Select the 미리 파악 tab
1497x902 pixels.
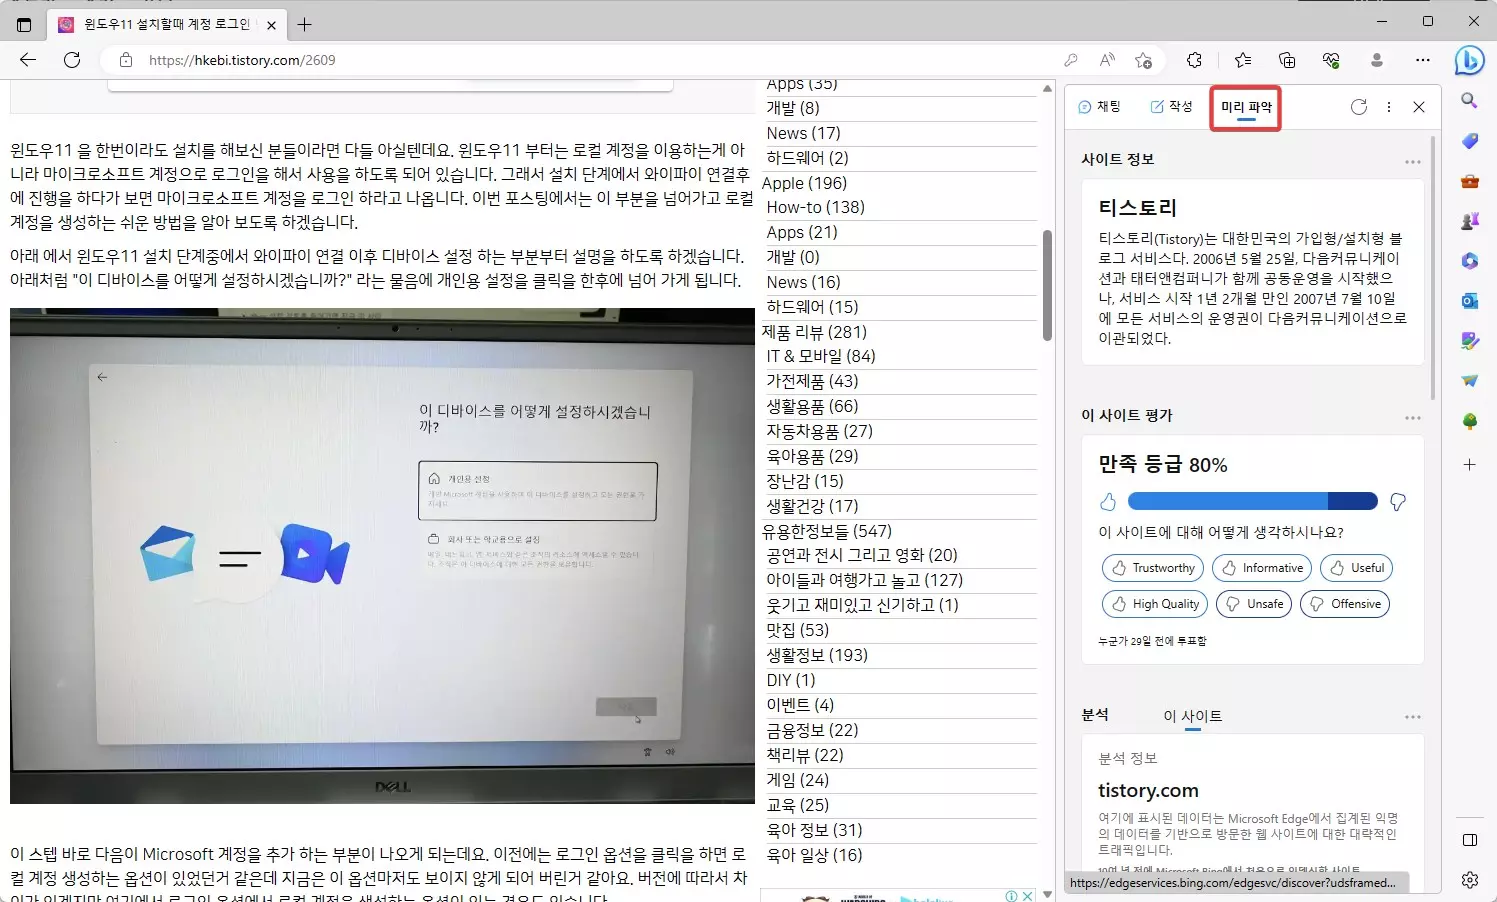[x=1246, y=107]
